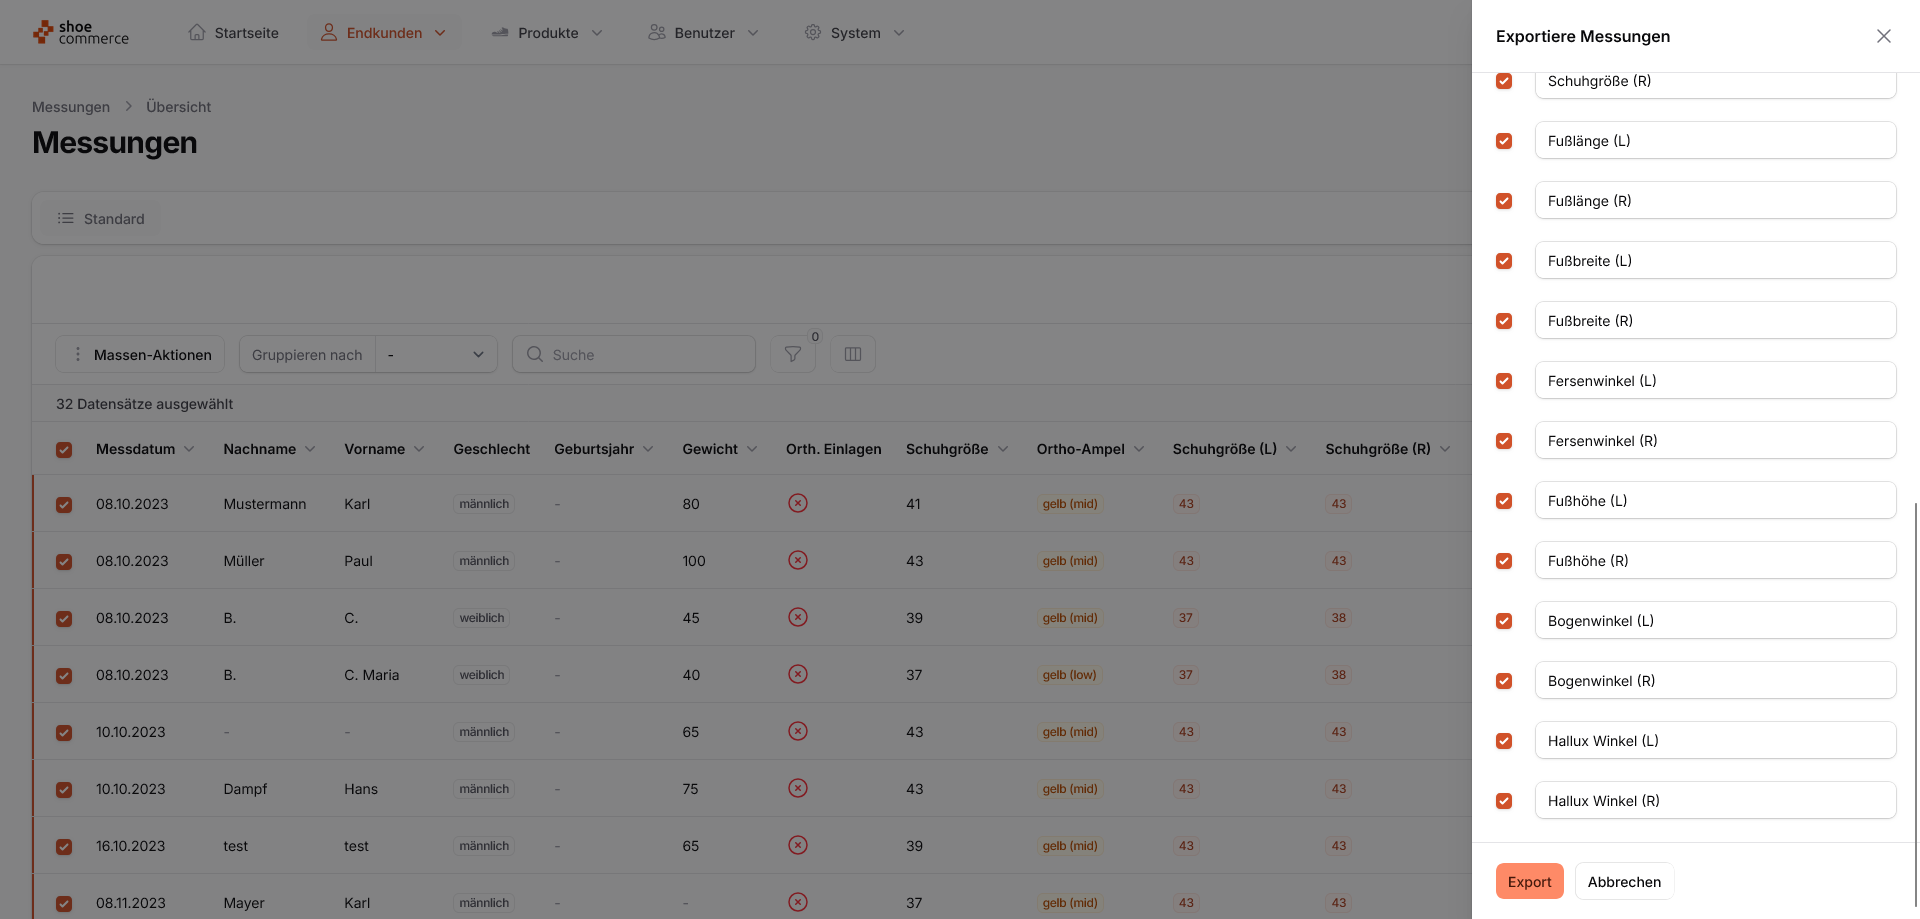Image resolution: width=1920 pixels, height=919 pixels.
Task: Expand the Messdatum column sort chevron
Action: click(x=189, y=449)
